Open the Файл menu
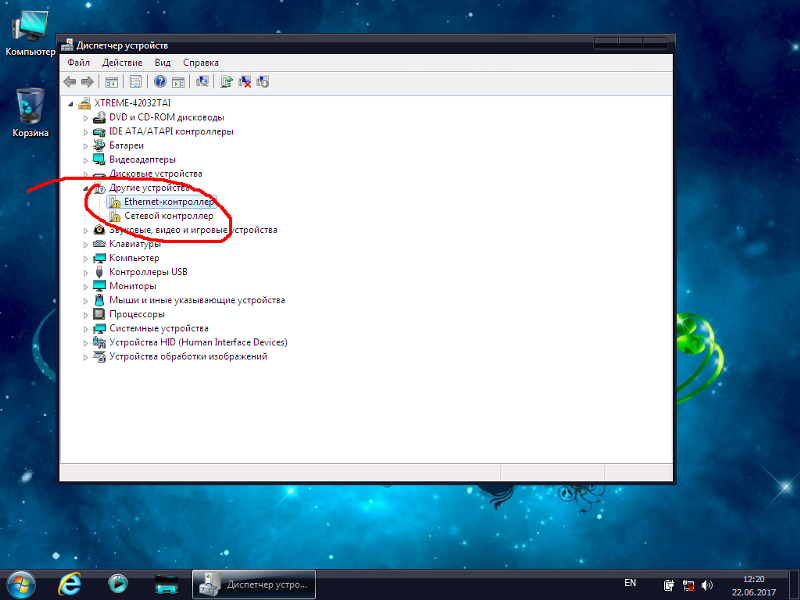The image size is (800, 600). (79, 63)
